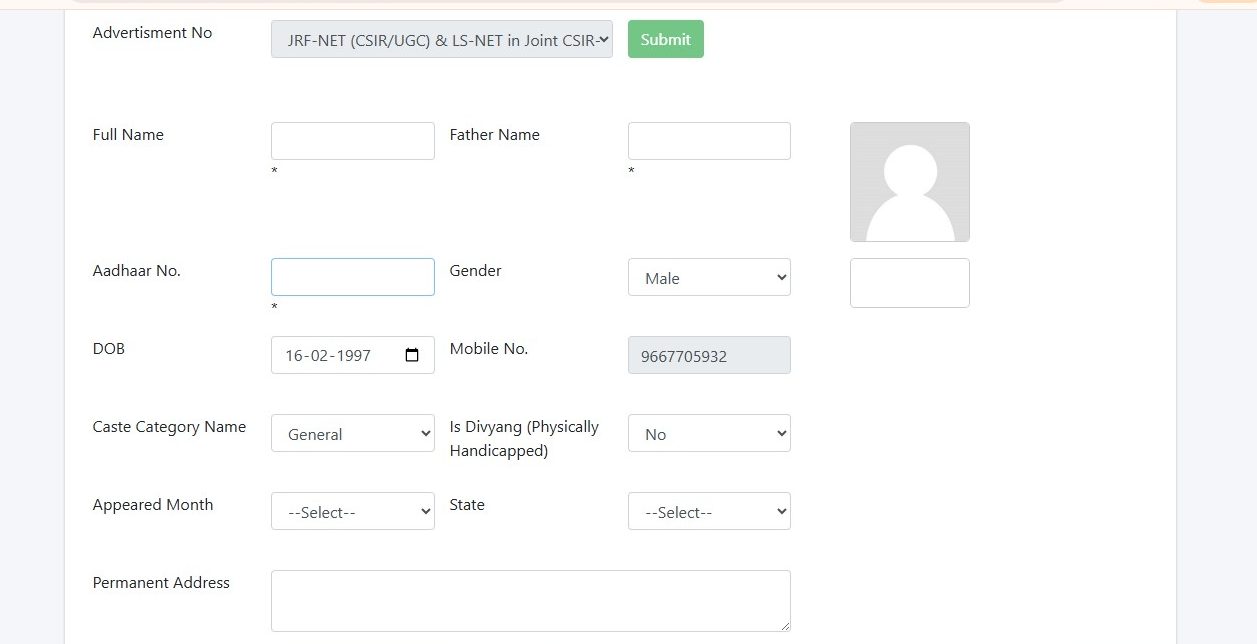Screen dimensions: 1257x644
Task: Click inside the Permanent Address text area
Action: [530, 600]
